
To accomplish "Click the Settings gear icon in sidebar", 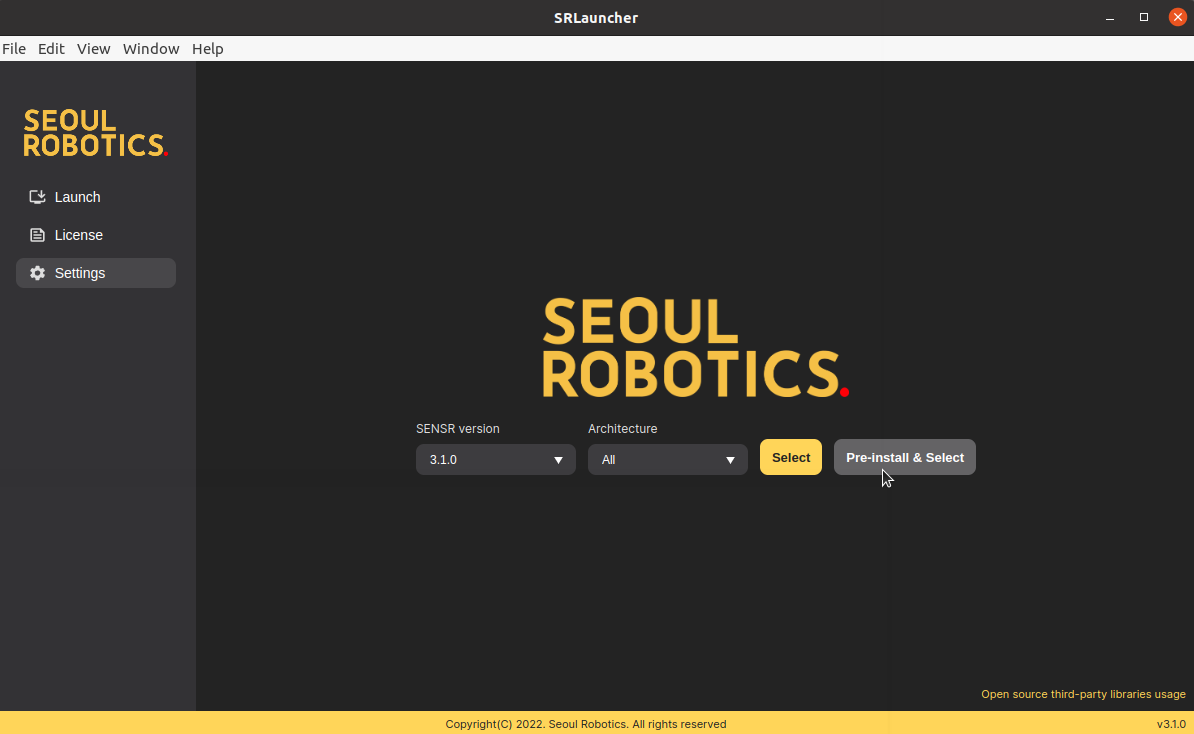I will click(x=37, y=273).
